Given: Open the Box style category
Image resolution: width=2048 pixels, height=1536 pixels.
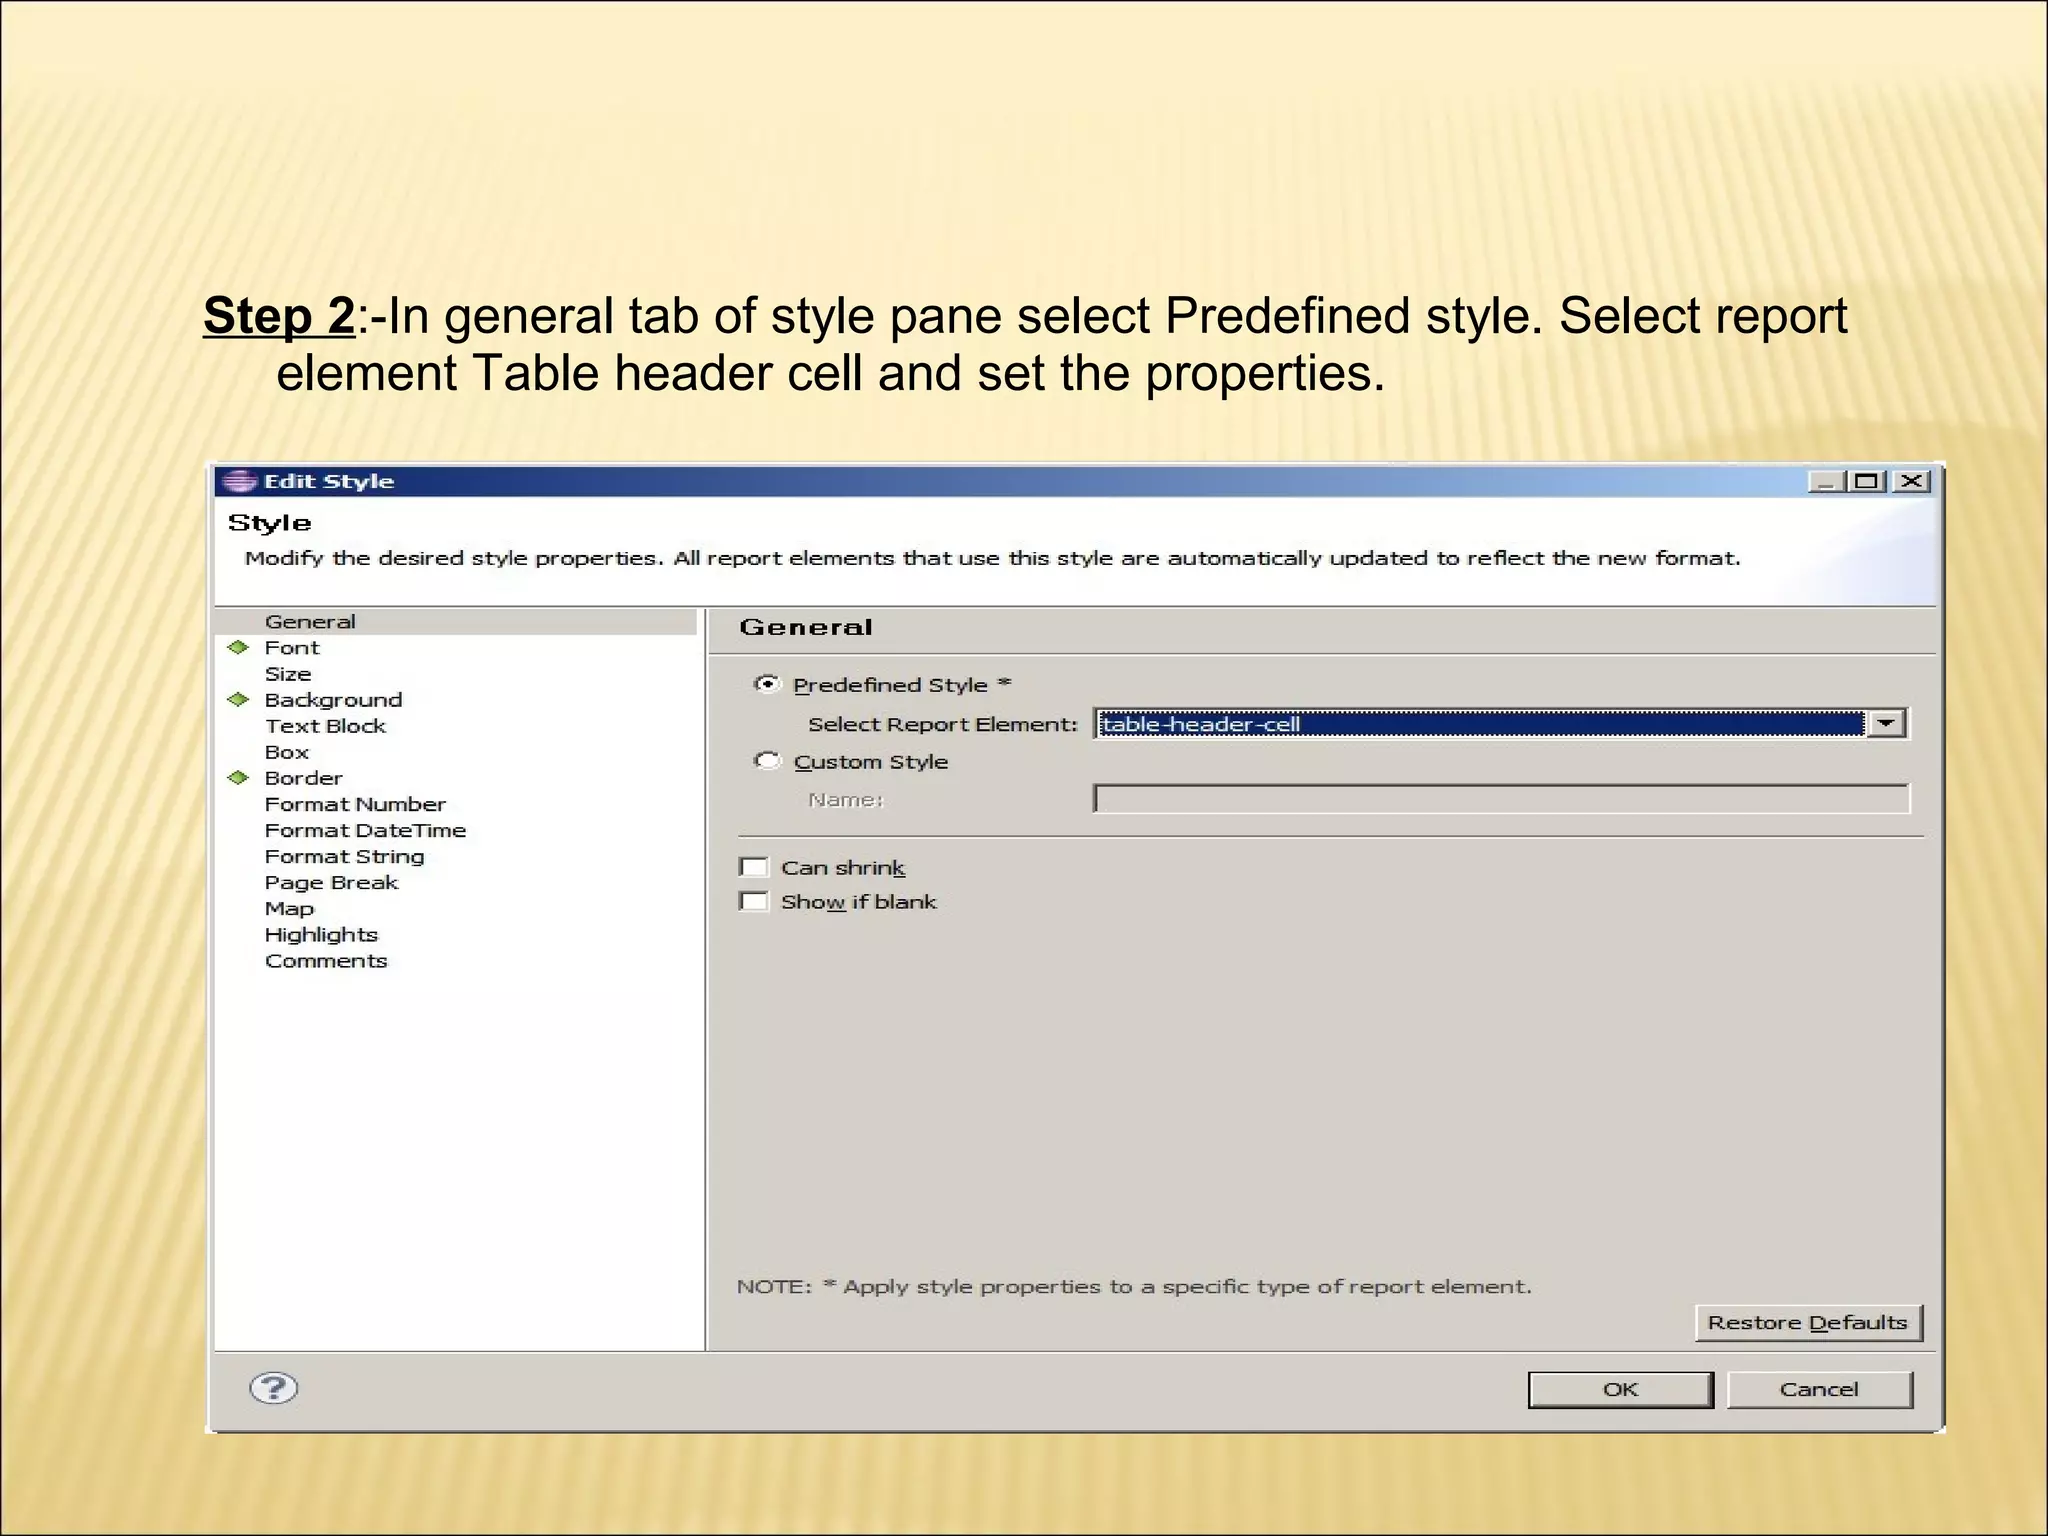Looking at the screenshot, I should coord(287,751).
